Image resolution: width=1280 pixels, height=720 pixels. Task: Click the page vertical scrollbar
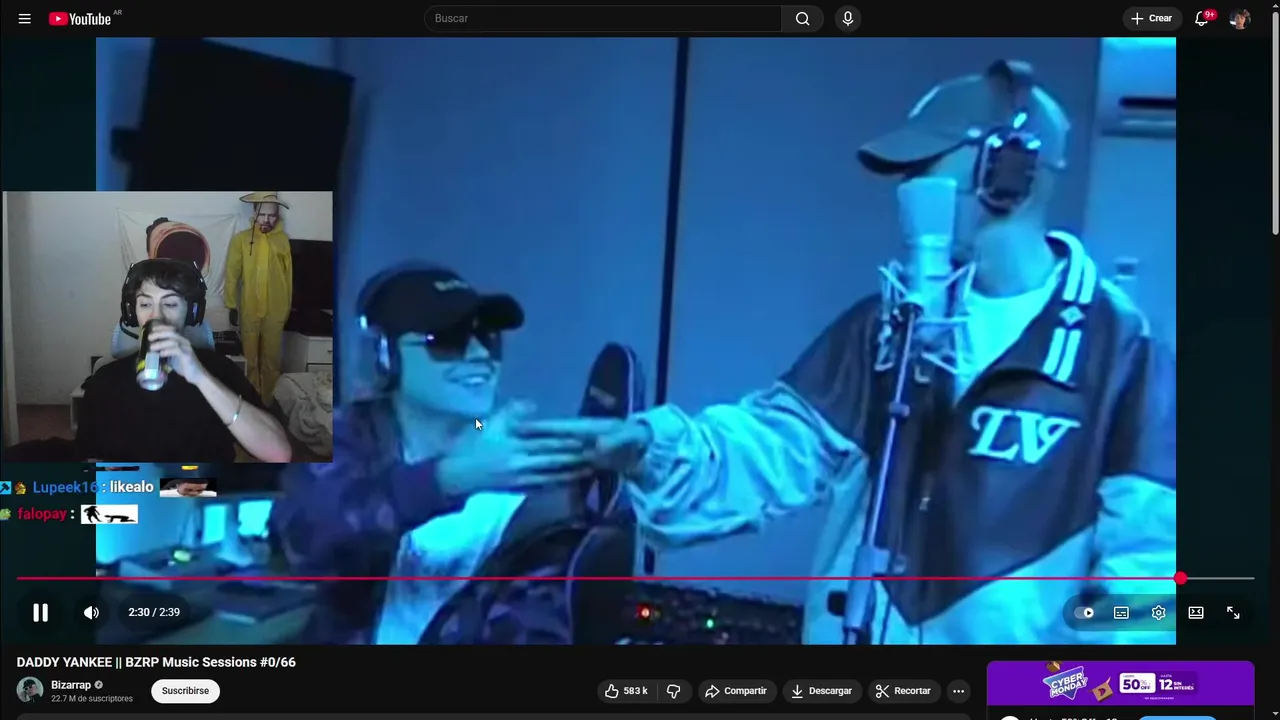[x=1274, y=125]
